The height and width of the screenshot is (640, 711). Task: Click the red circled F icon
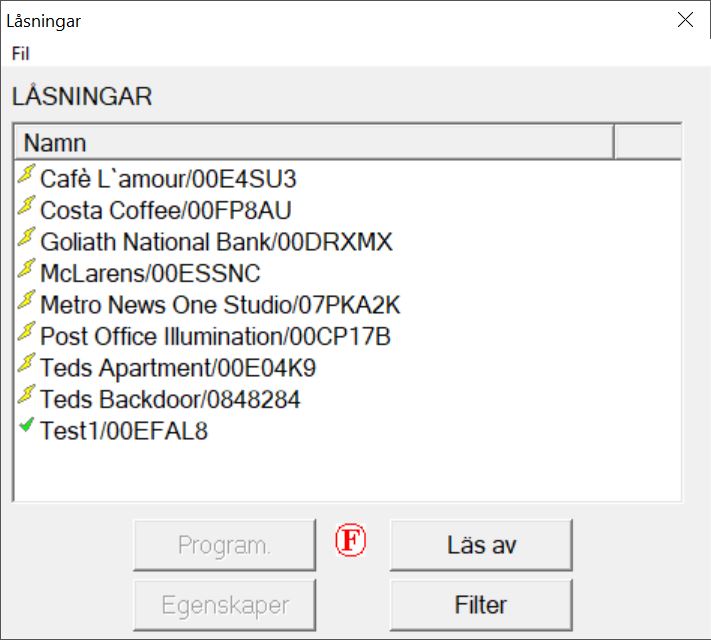350,542
